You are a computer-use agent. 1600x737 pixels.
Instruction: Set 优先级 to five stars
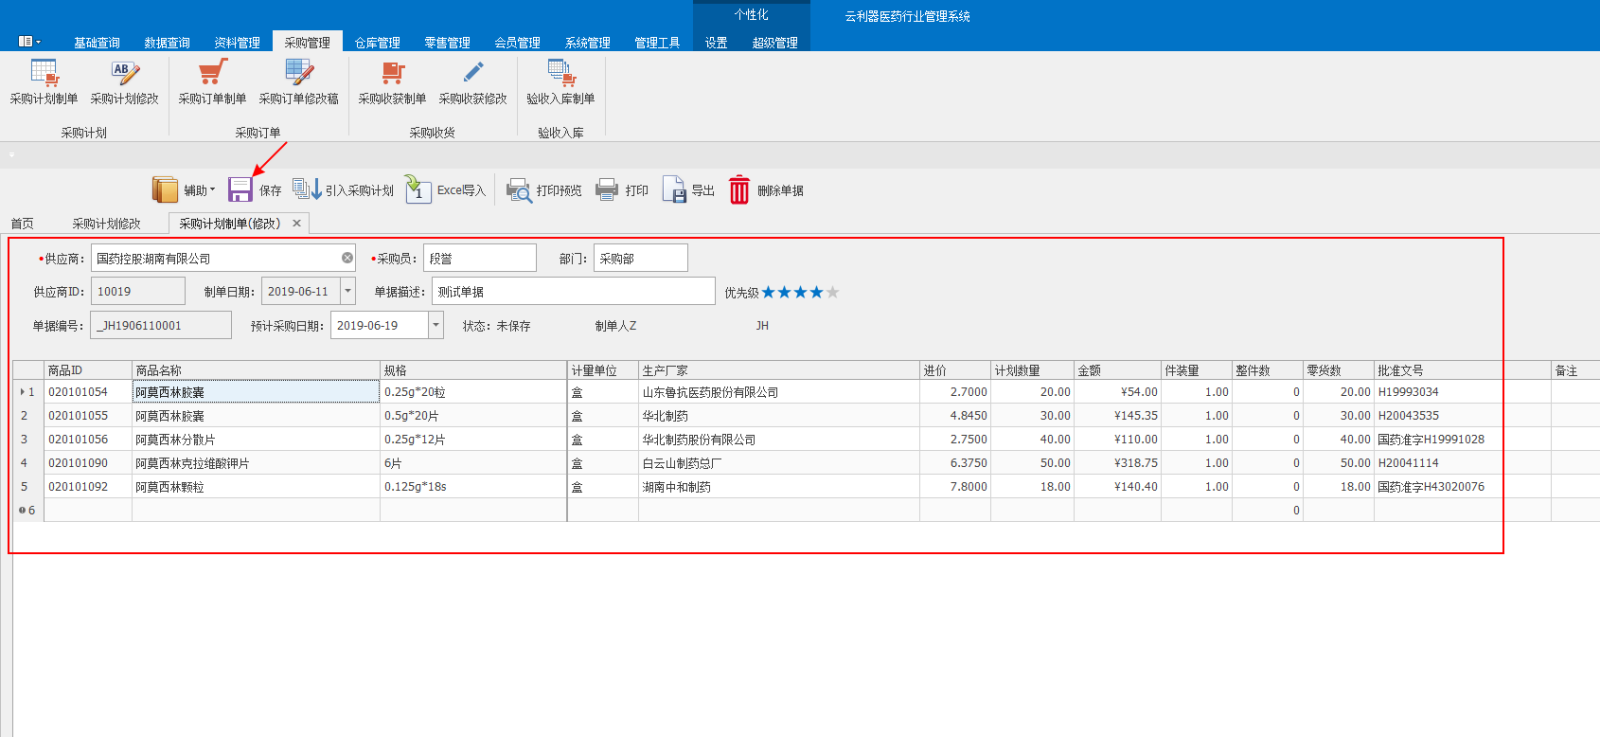point(833,292)
